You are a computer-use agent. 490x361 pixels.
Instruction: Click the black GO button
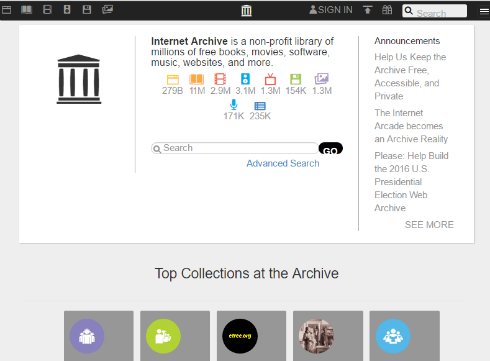tap(330, 148)
